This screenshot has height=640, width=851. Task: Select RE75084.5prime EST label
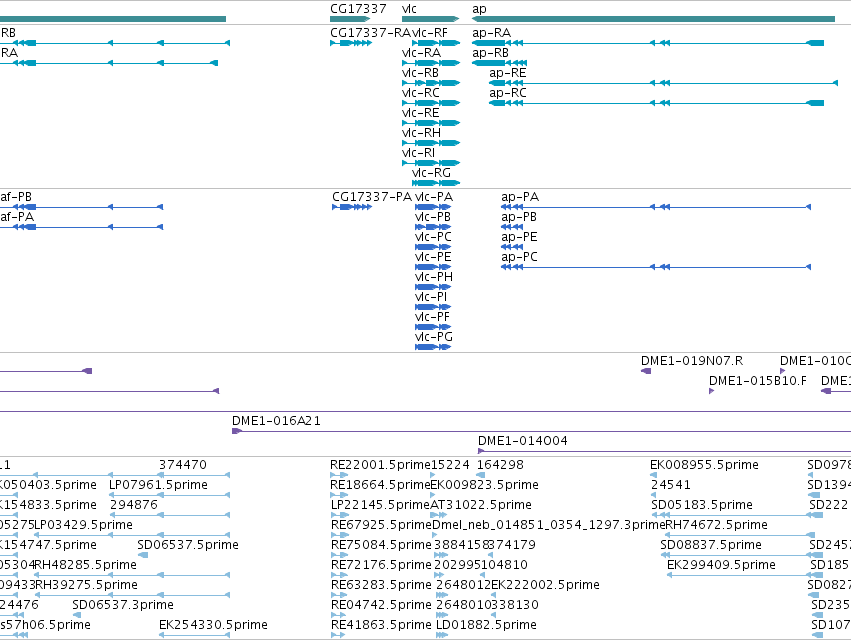(x=381, y=544)
